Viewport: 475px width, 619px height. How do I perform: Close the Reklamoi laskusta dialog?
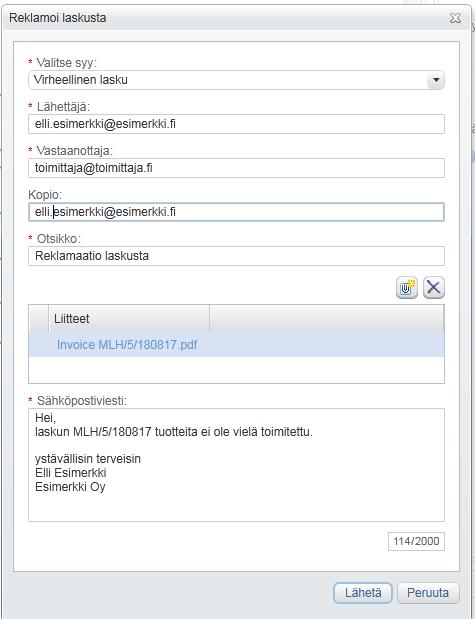pyautogui.click(x=455, y=18)
